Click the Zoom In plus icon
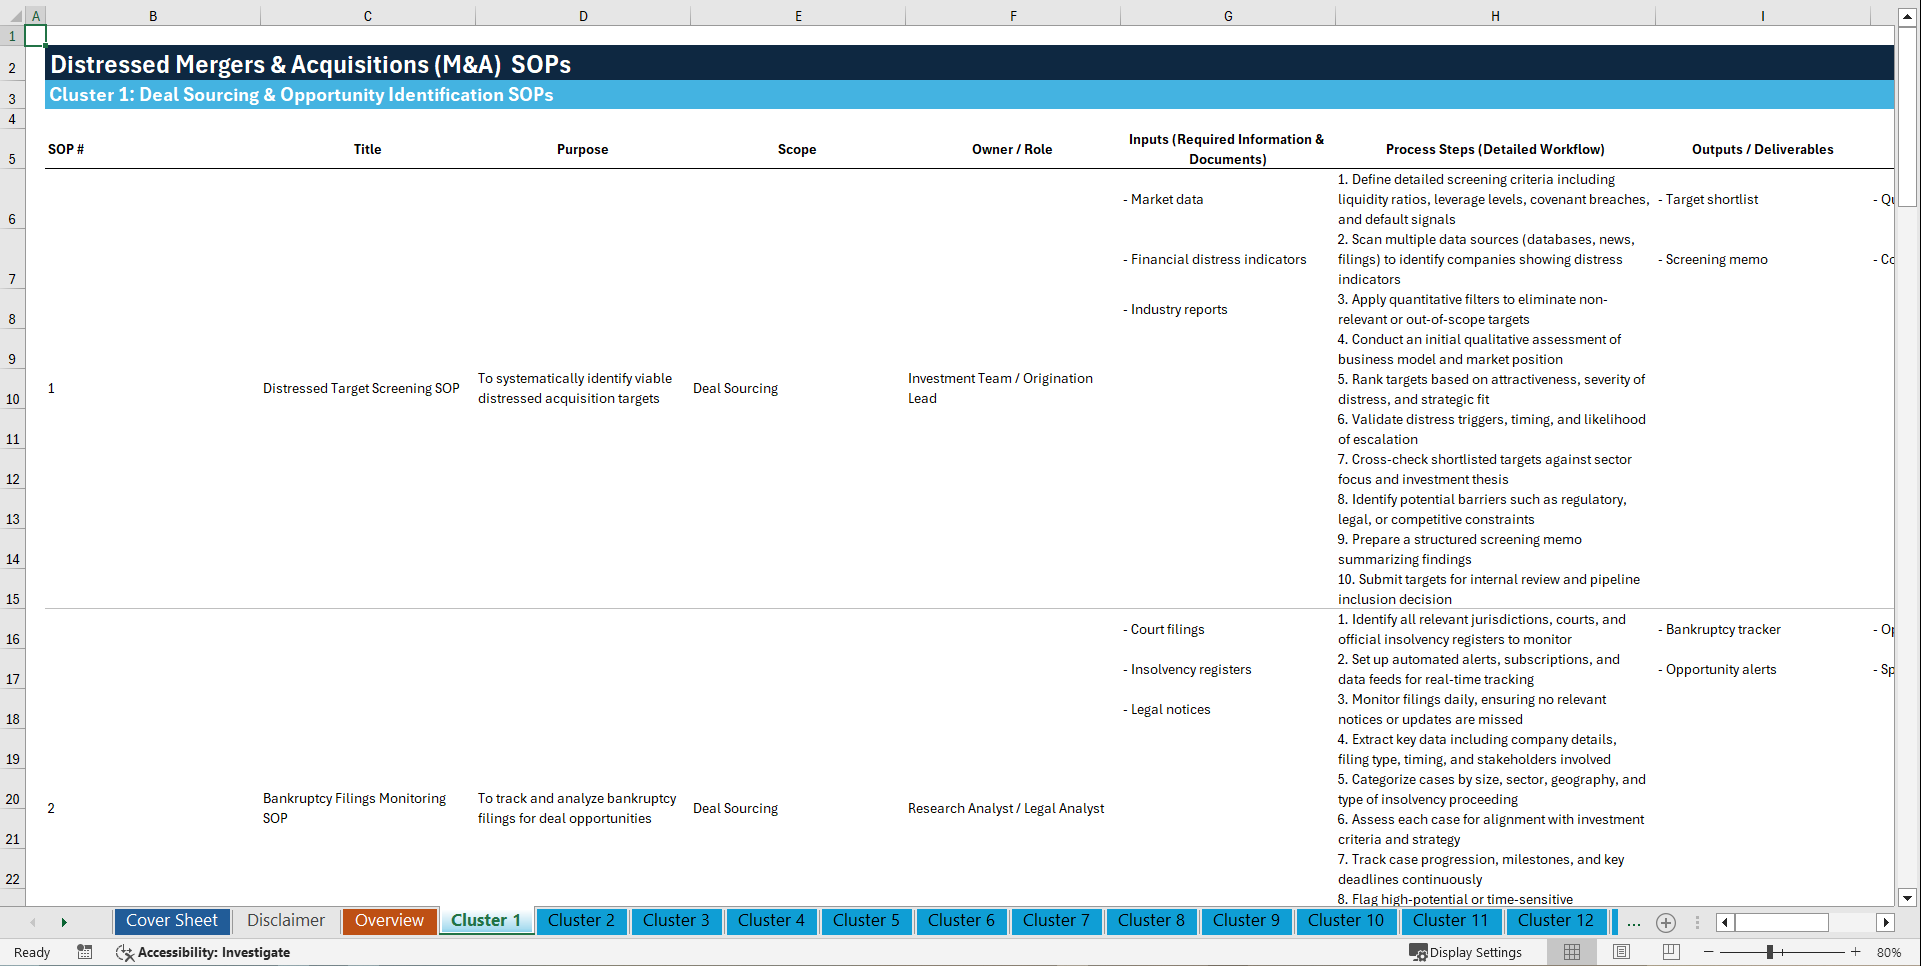 pos(1857,952)
